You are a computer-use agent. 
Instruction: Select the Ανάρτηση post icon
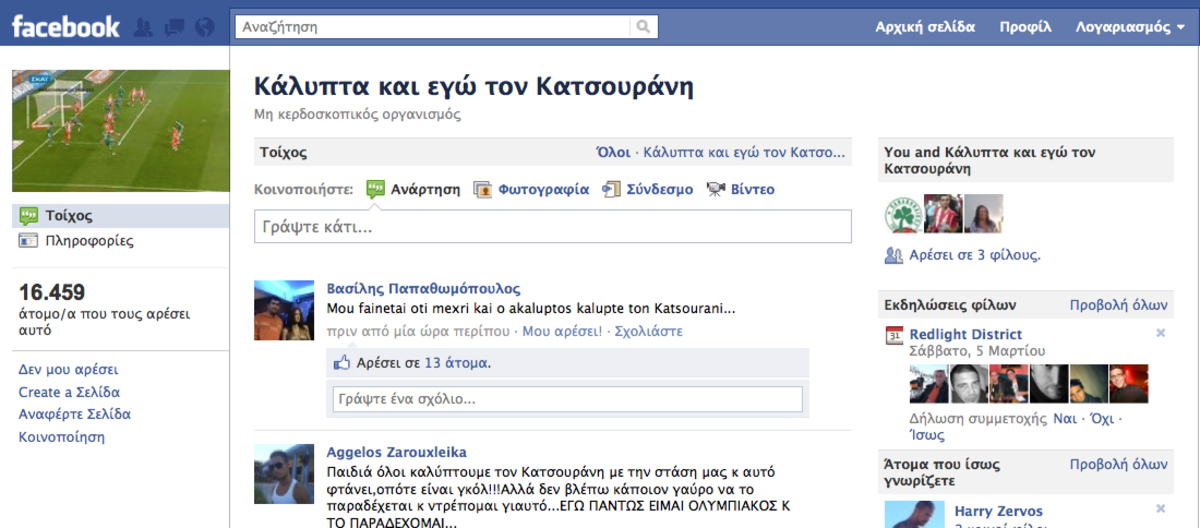(x=376, y=189)
